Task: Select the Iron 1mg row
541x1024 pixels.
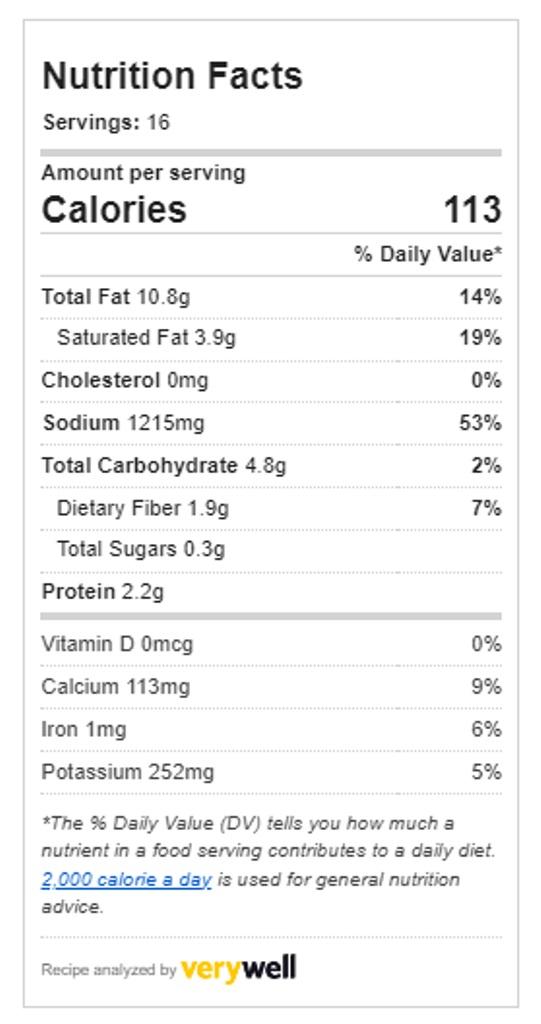Action: [271, 729]
